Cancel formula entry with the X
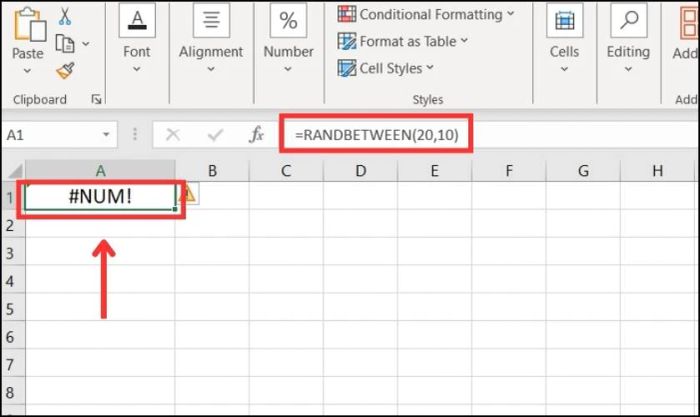Viewport: 700px width, 417px height. [173, 134]
